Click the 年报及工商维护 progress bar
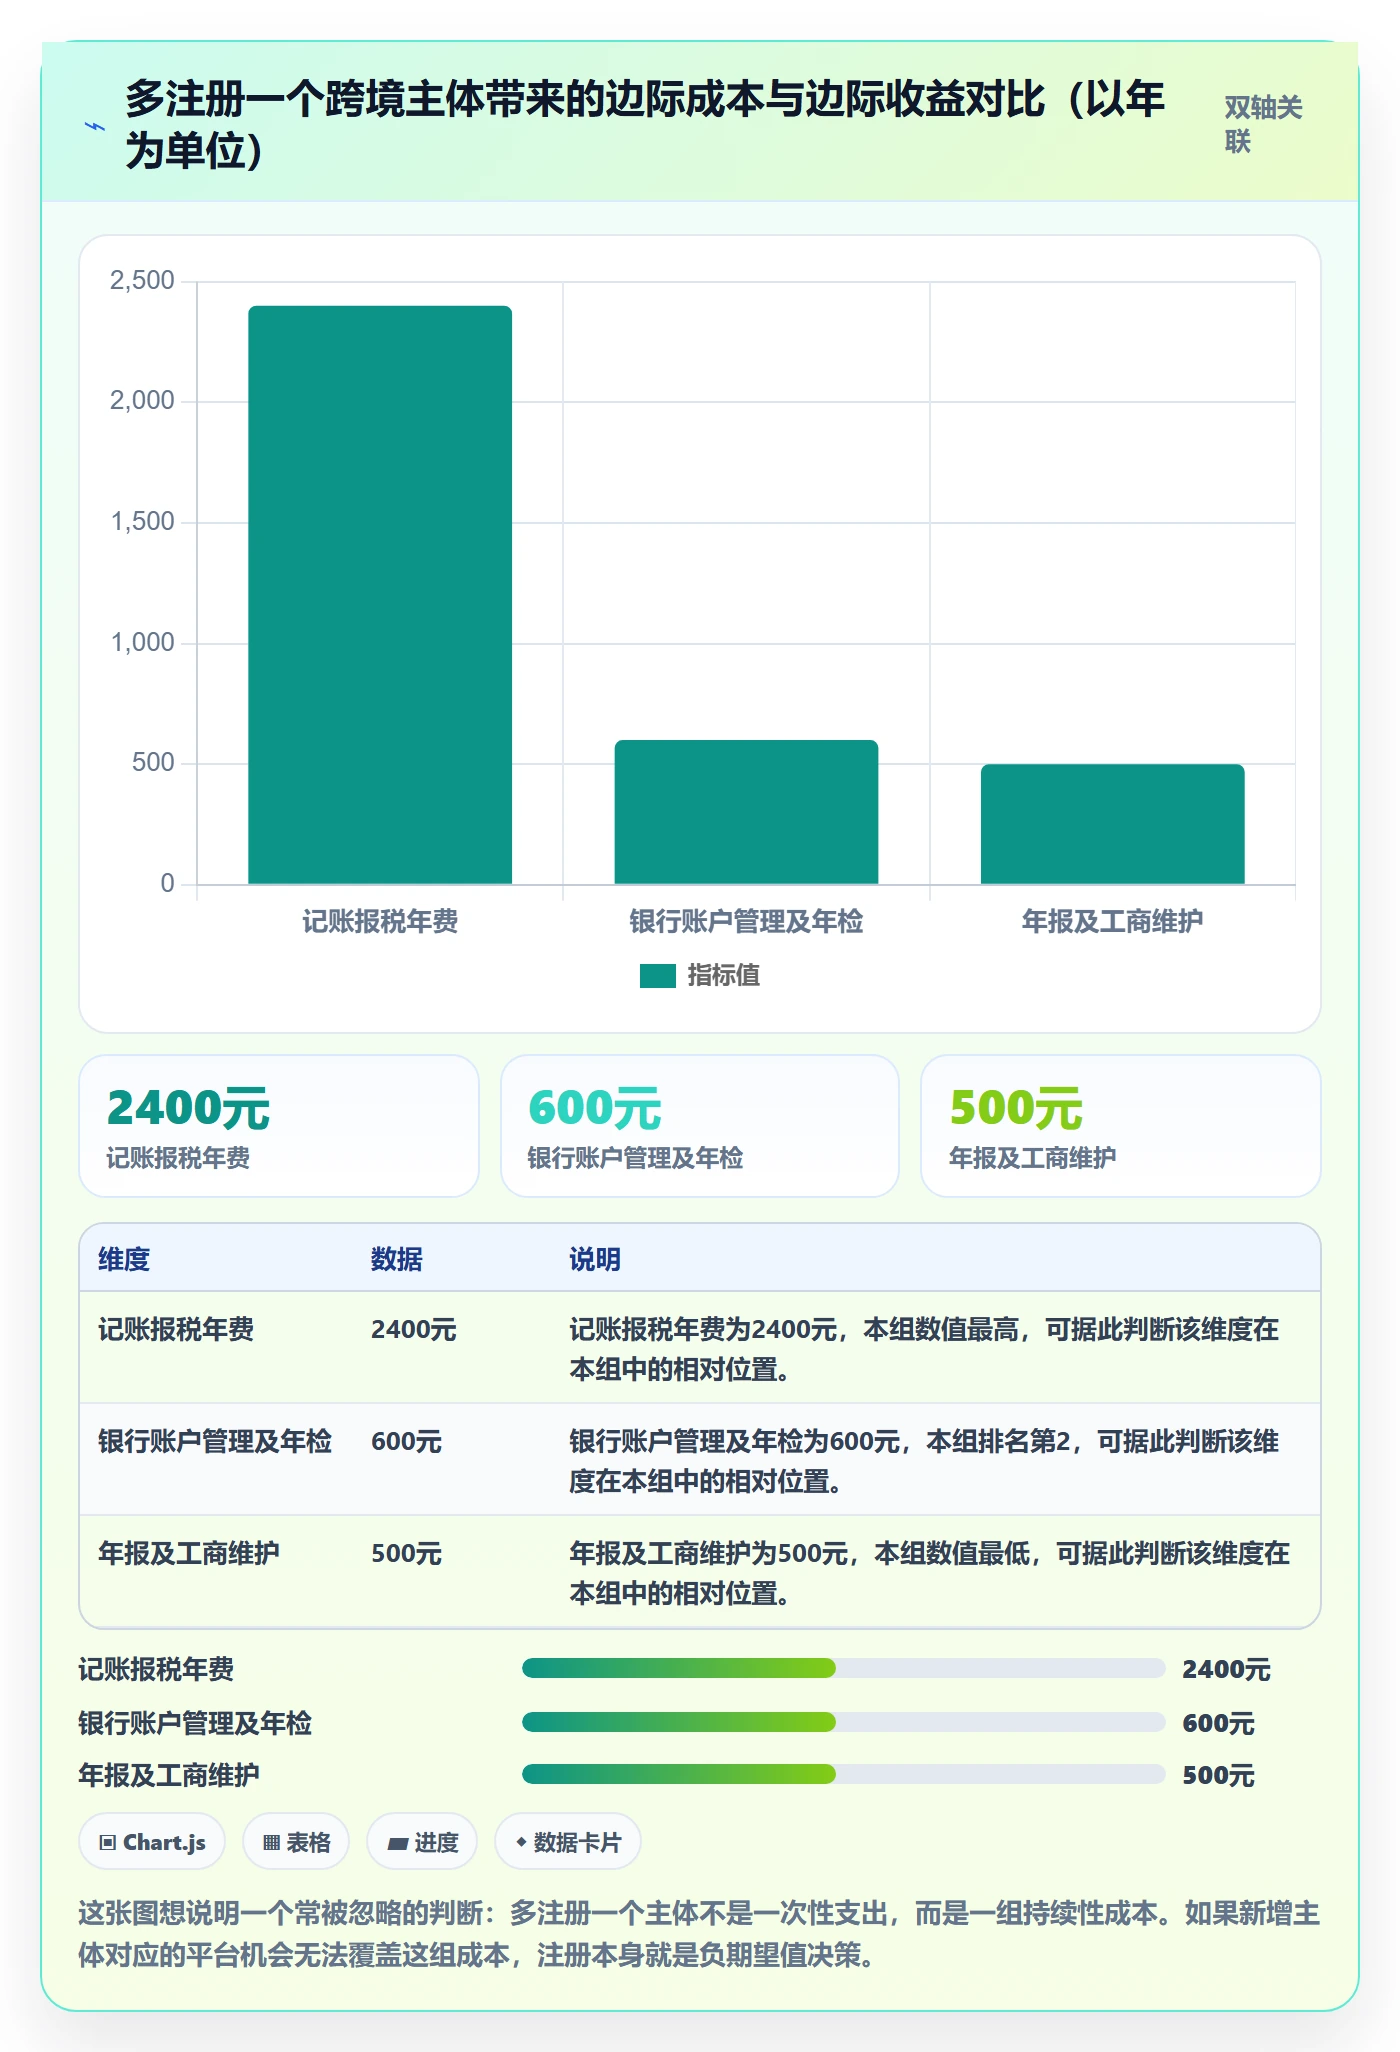The width and height of the screenshot is (1400, 2052). [x=843, y=1774]
